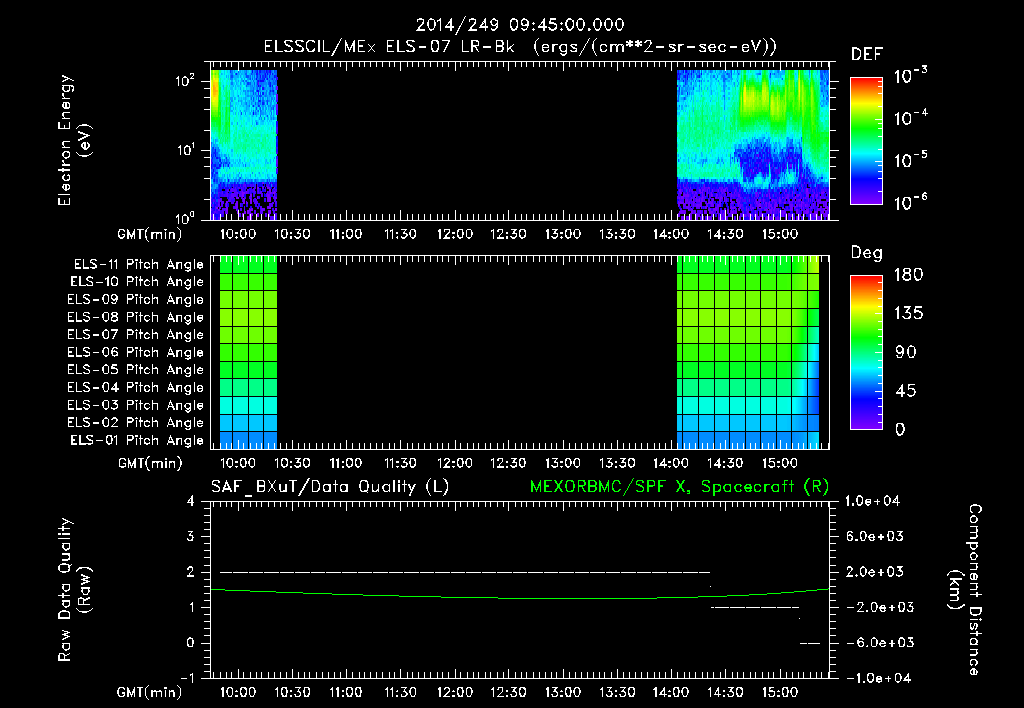Click the ELS-06 Pitch Angle row label
The height and width of the screenshot is (708, 1024).
(x=136, y=352)
